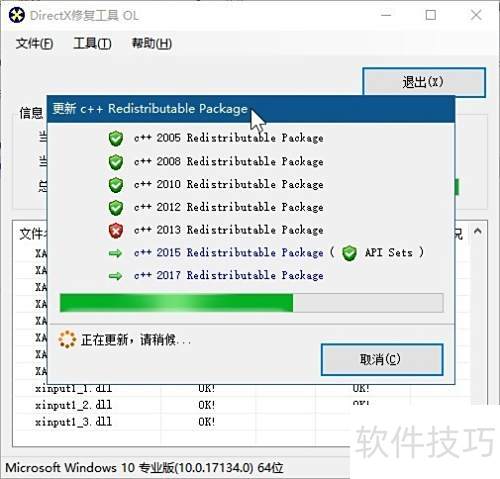Click the spinning update status icon
Viewport: 500px width, 479px height.
[x=67, y=340]
